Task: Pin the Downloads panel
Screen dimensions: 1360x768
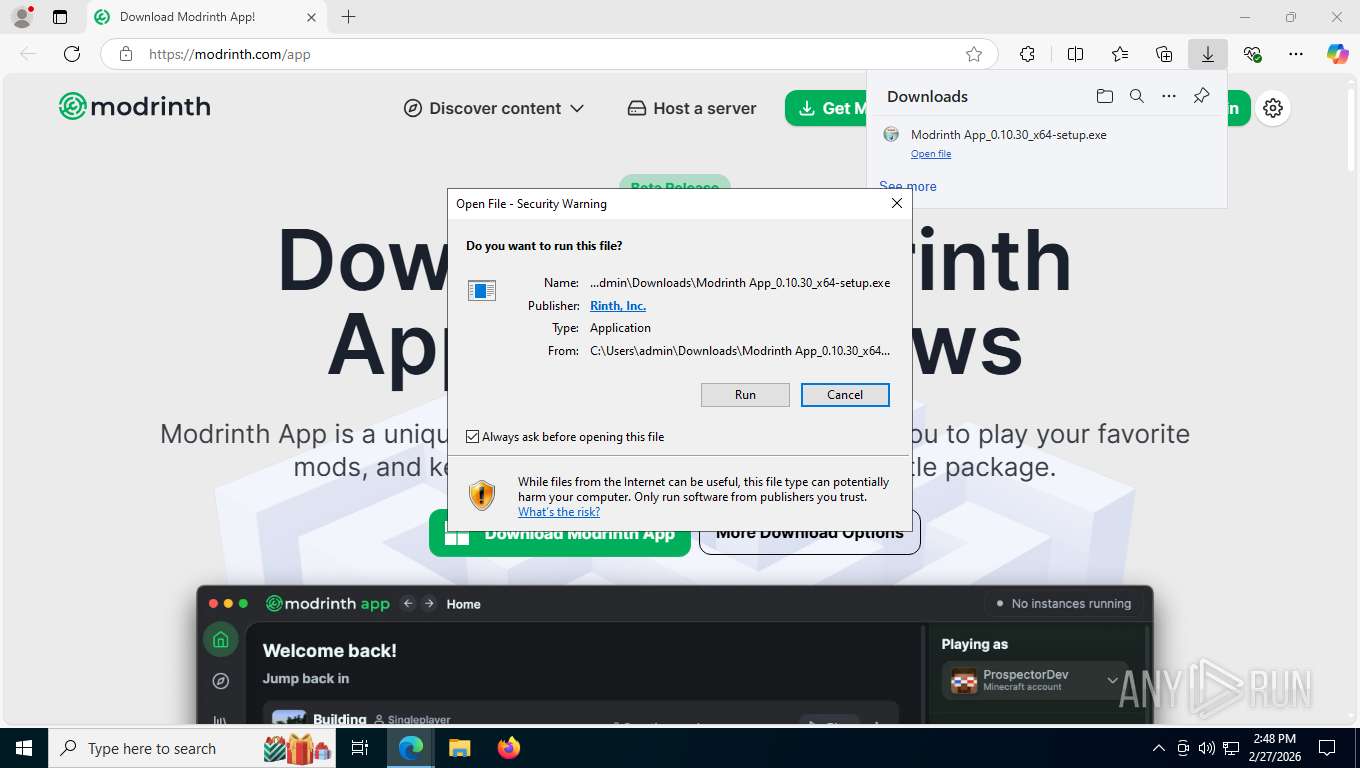Action: 1201,96
